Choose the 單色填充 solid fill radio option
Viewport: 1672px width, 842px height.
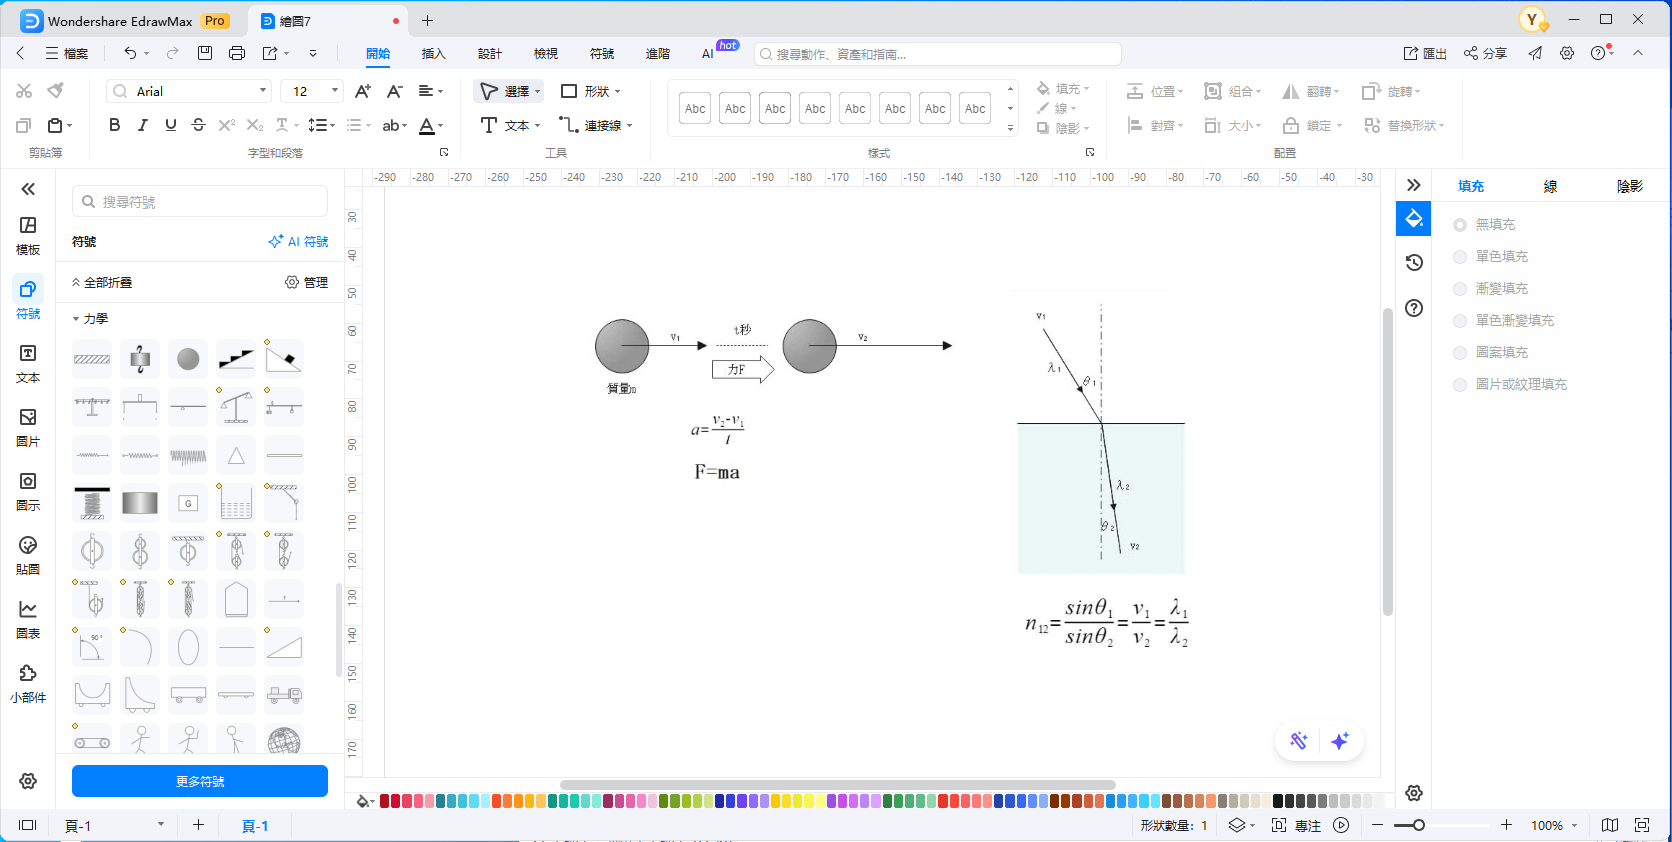[1460, 257]
